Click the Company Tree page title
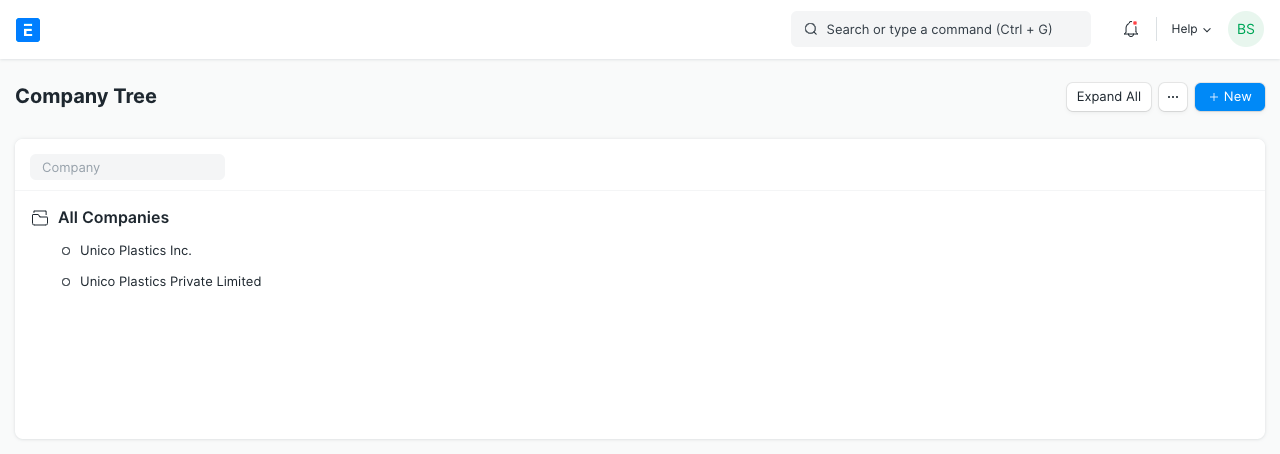This screenshot has width=1280, height=454. (86, 96)
